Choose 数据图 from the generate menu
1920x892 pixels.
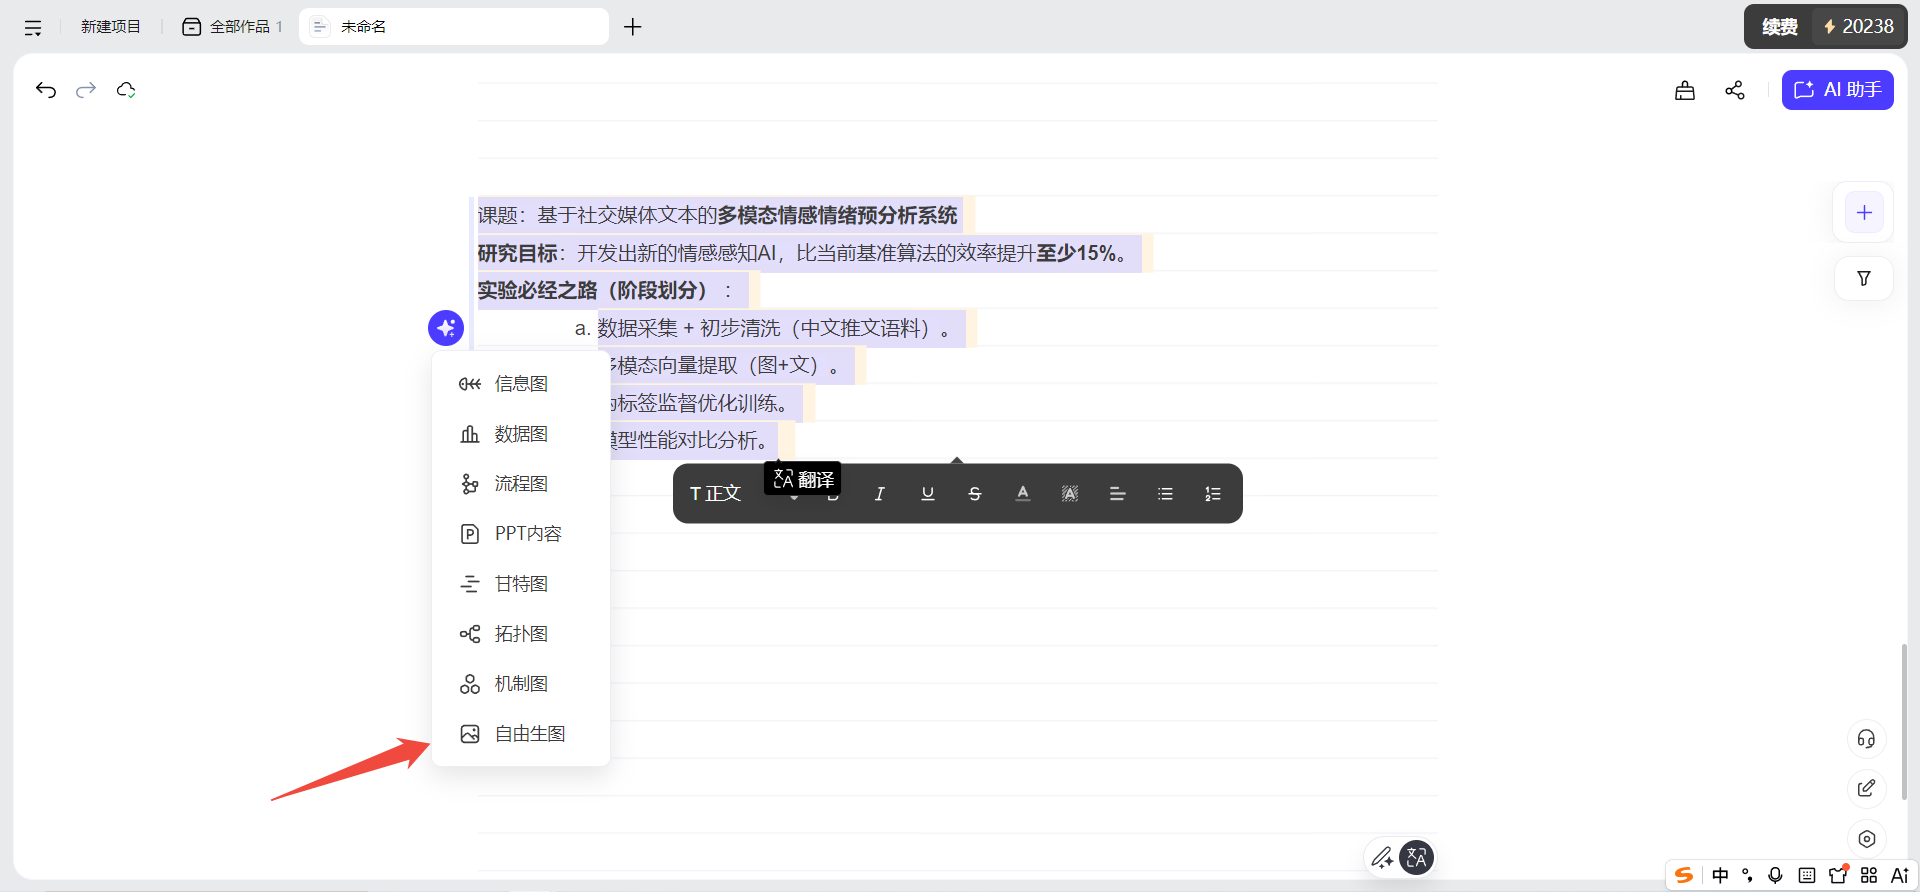[x=521, y=434]
